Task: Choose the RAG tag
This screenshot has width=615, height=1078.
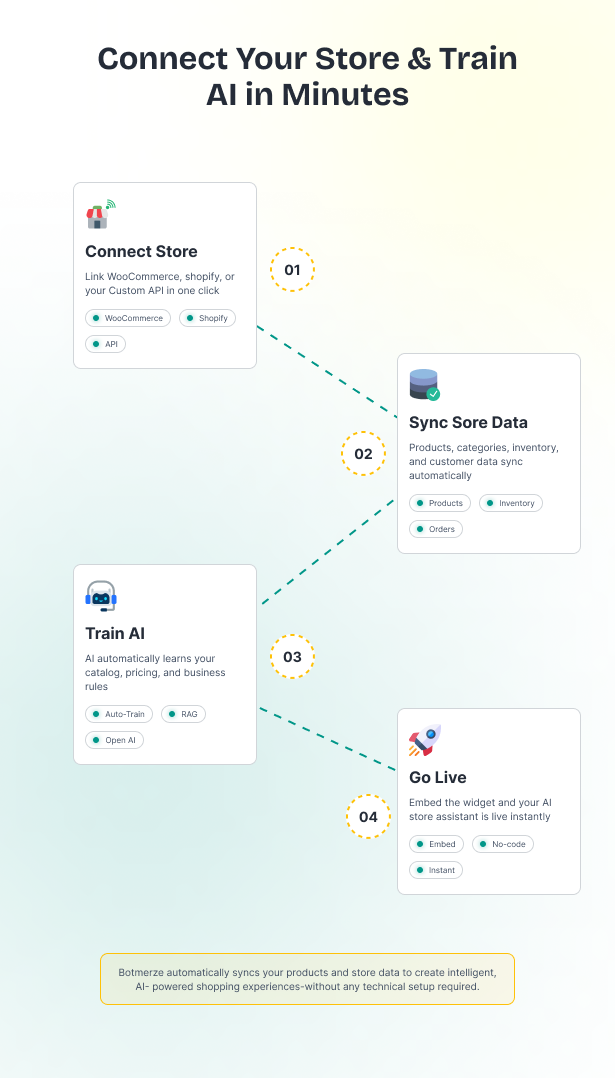Action: [x=183, y=714]
